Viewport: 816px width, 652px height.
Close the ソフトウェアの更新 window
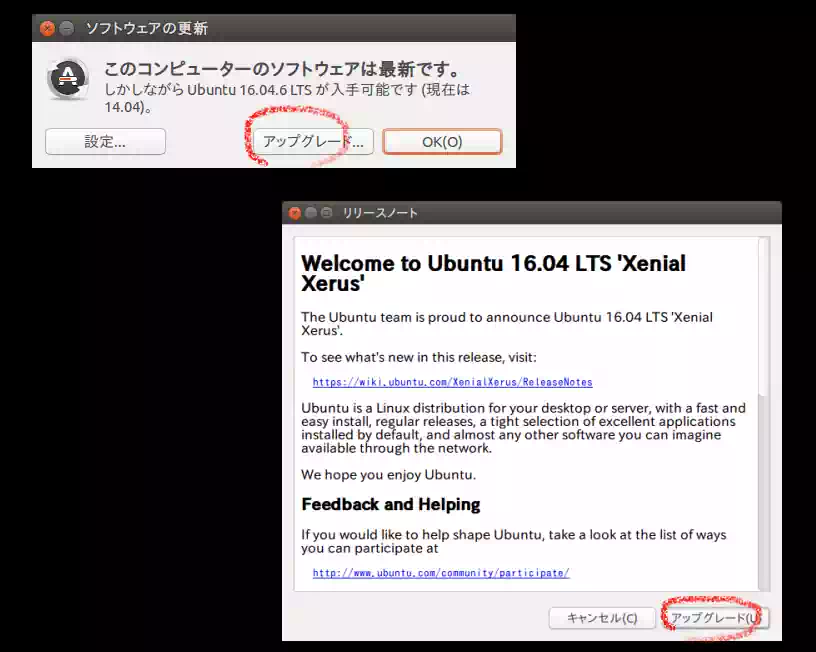click(x=47, y=28)
